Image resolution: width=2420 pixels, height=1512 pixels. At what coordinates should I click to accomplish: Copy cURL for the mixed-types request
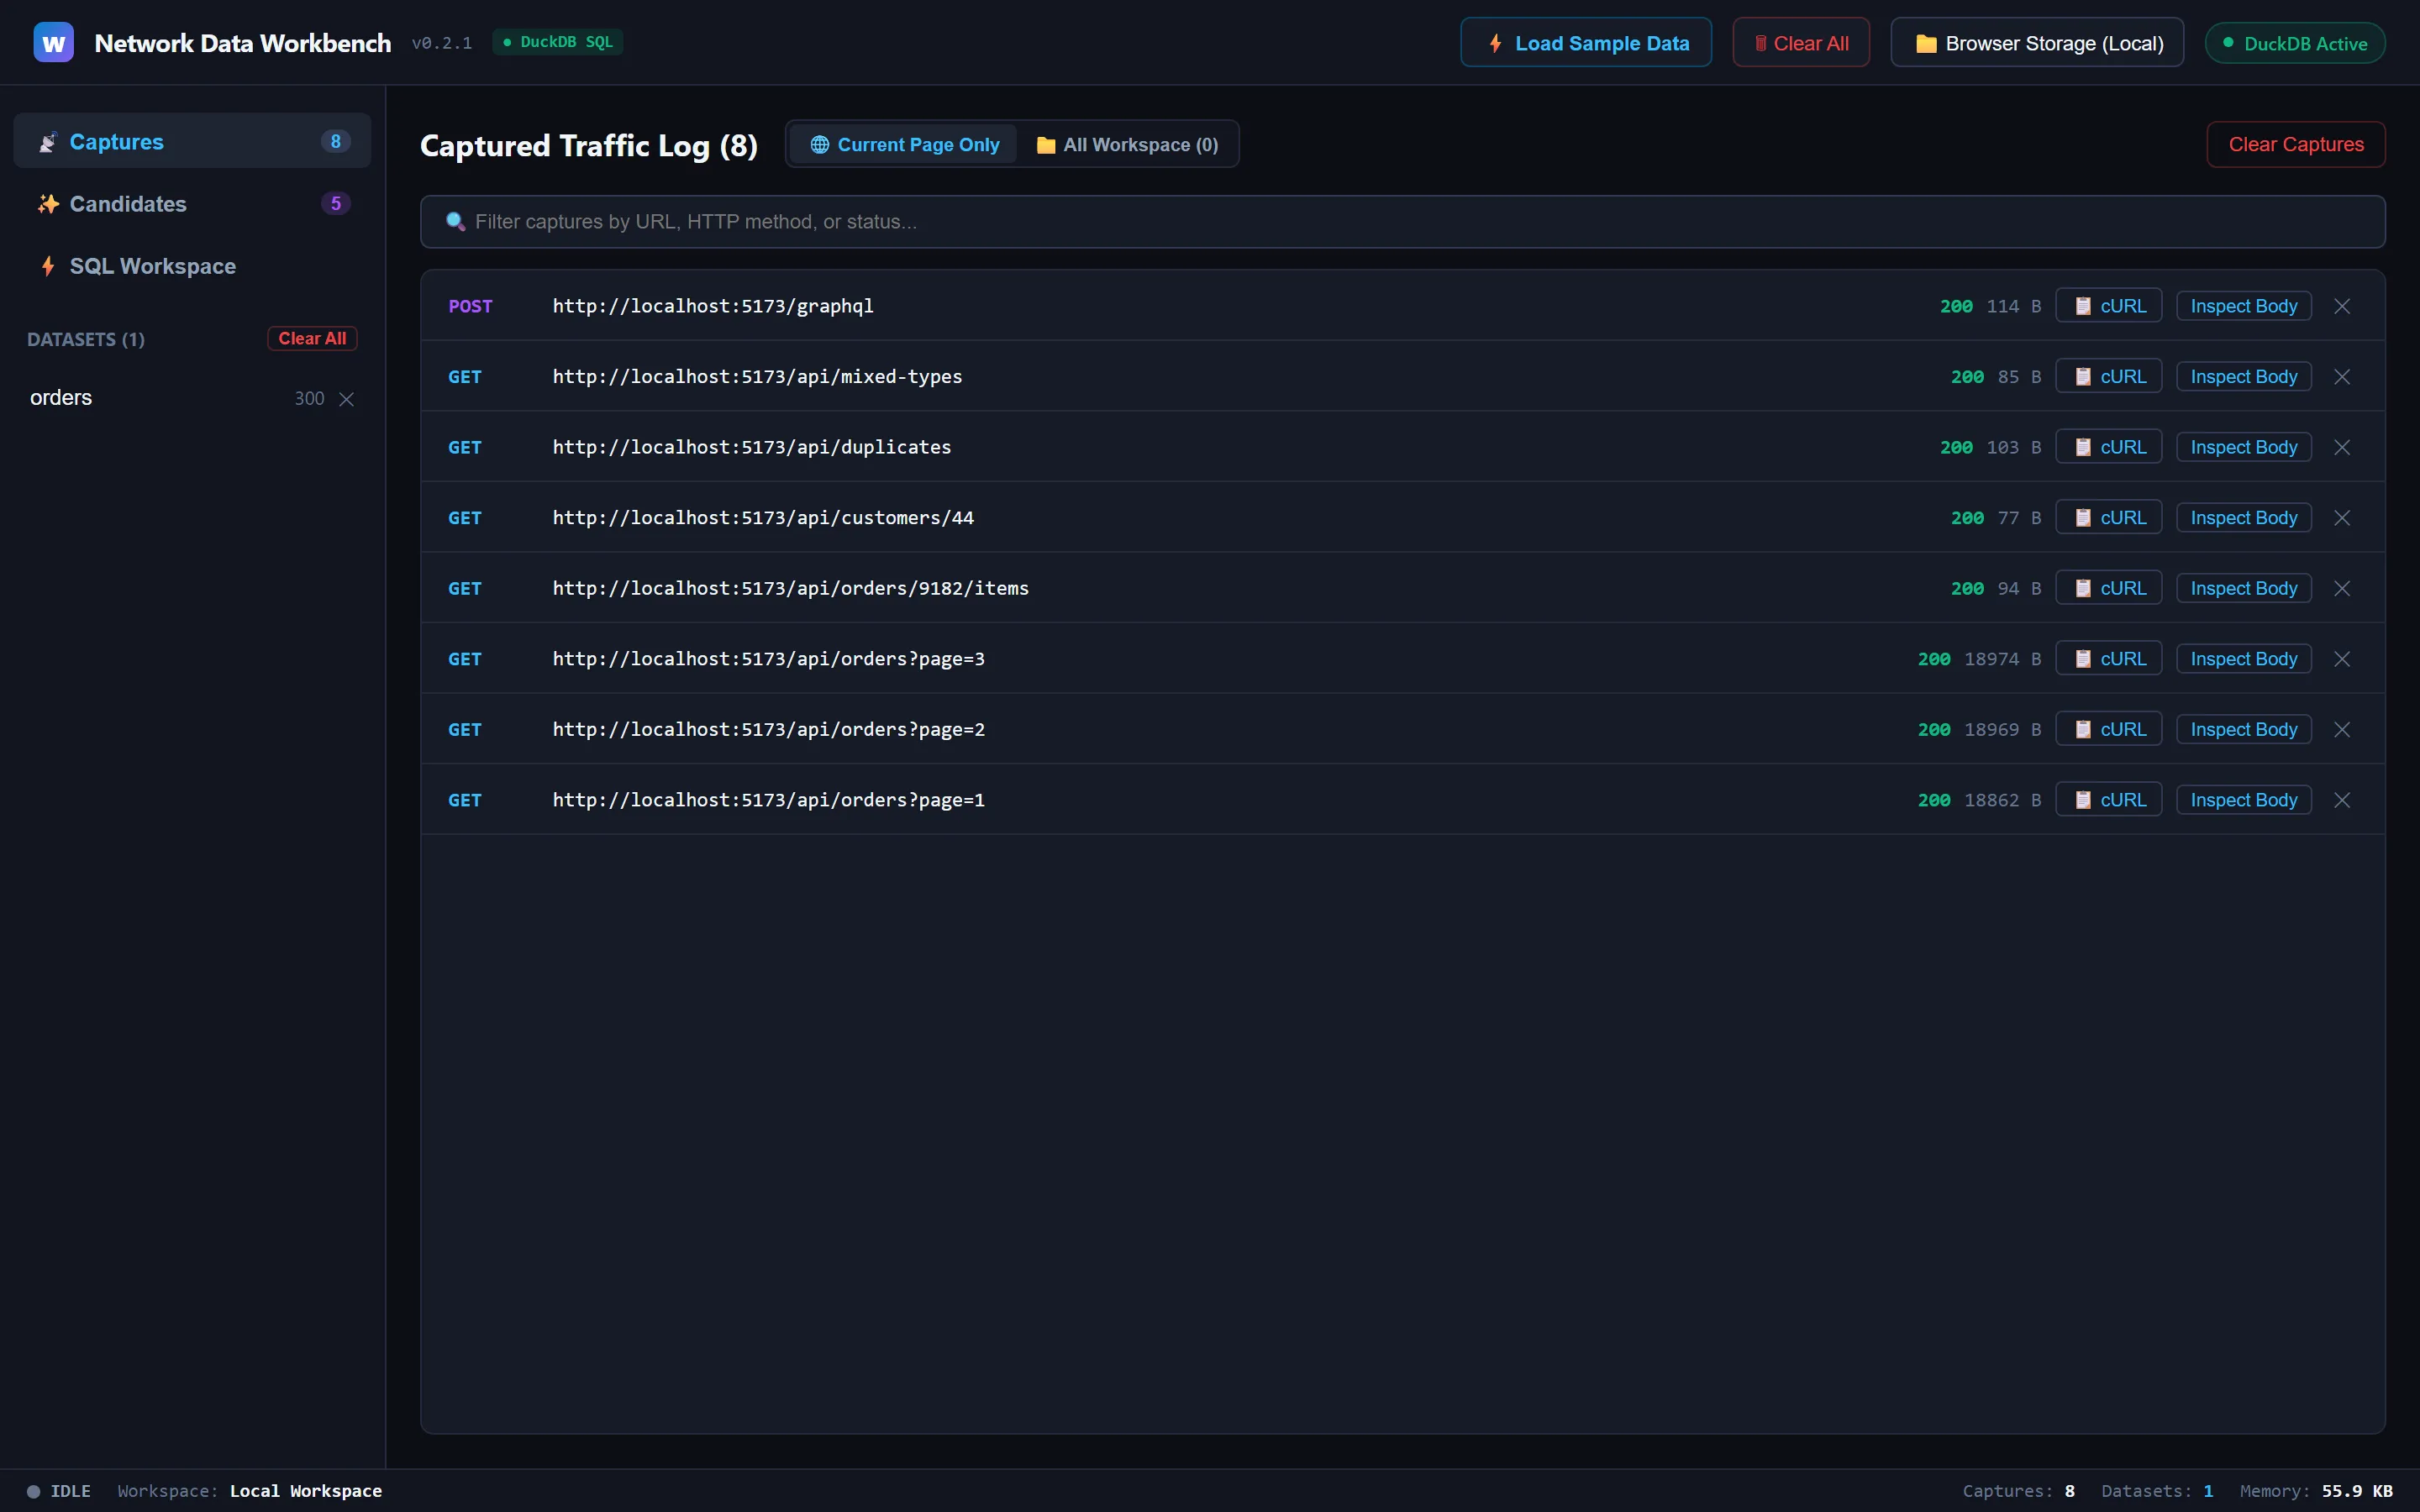coord(2109,377)
